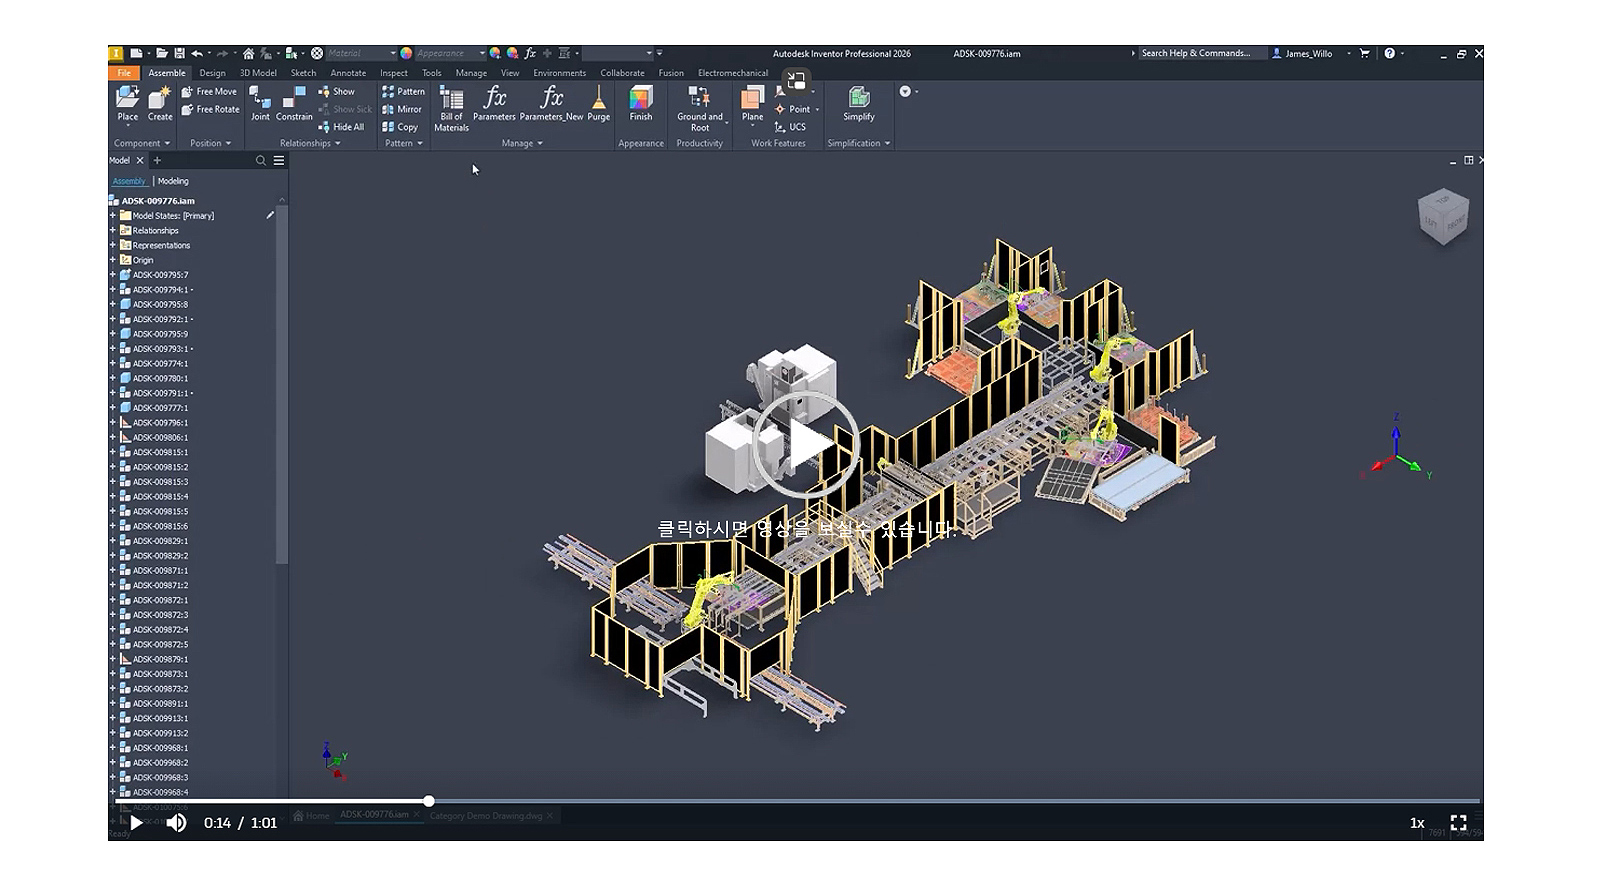Click the Help question mark icon
1614x883 pixels.
[x=1389, y=53]
